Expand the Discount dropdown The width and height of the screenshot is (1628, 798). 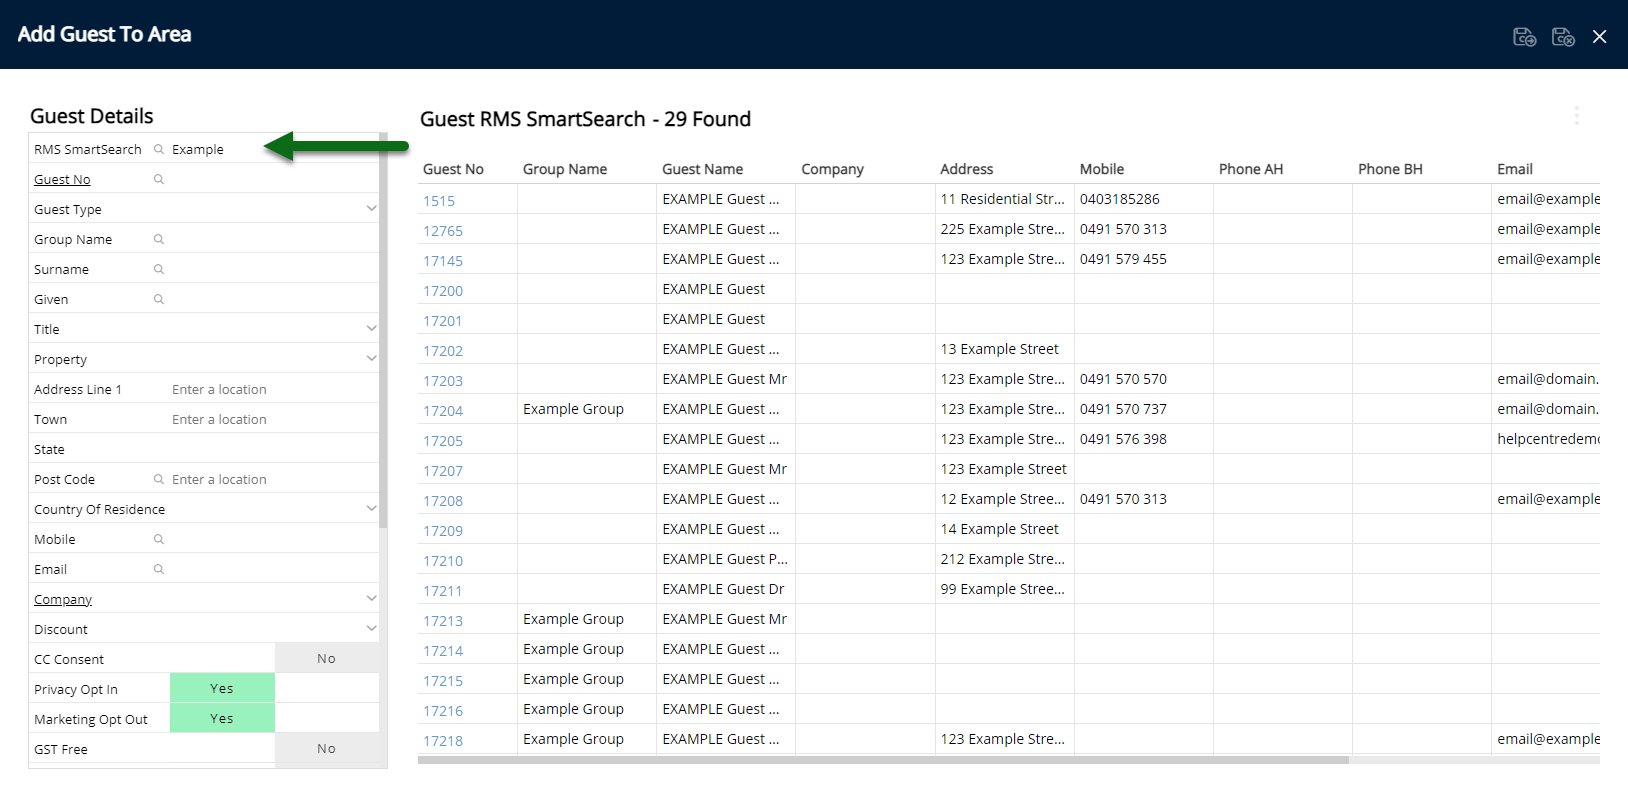tap(371, 629)
